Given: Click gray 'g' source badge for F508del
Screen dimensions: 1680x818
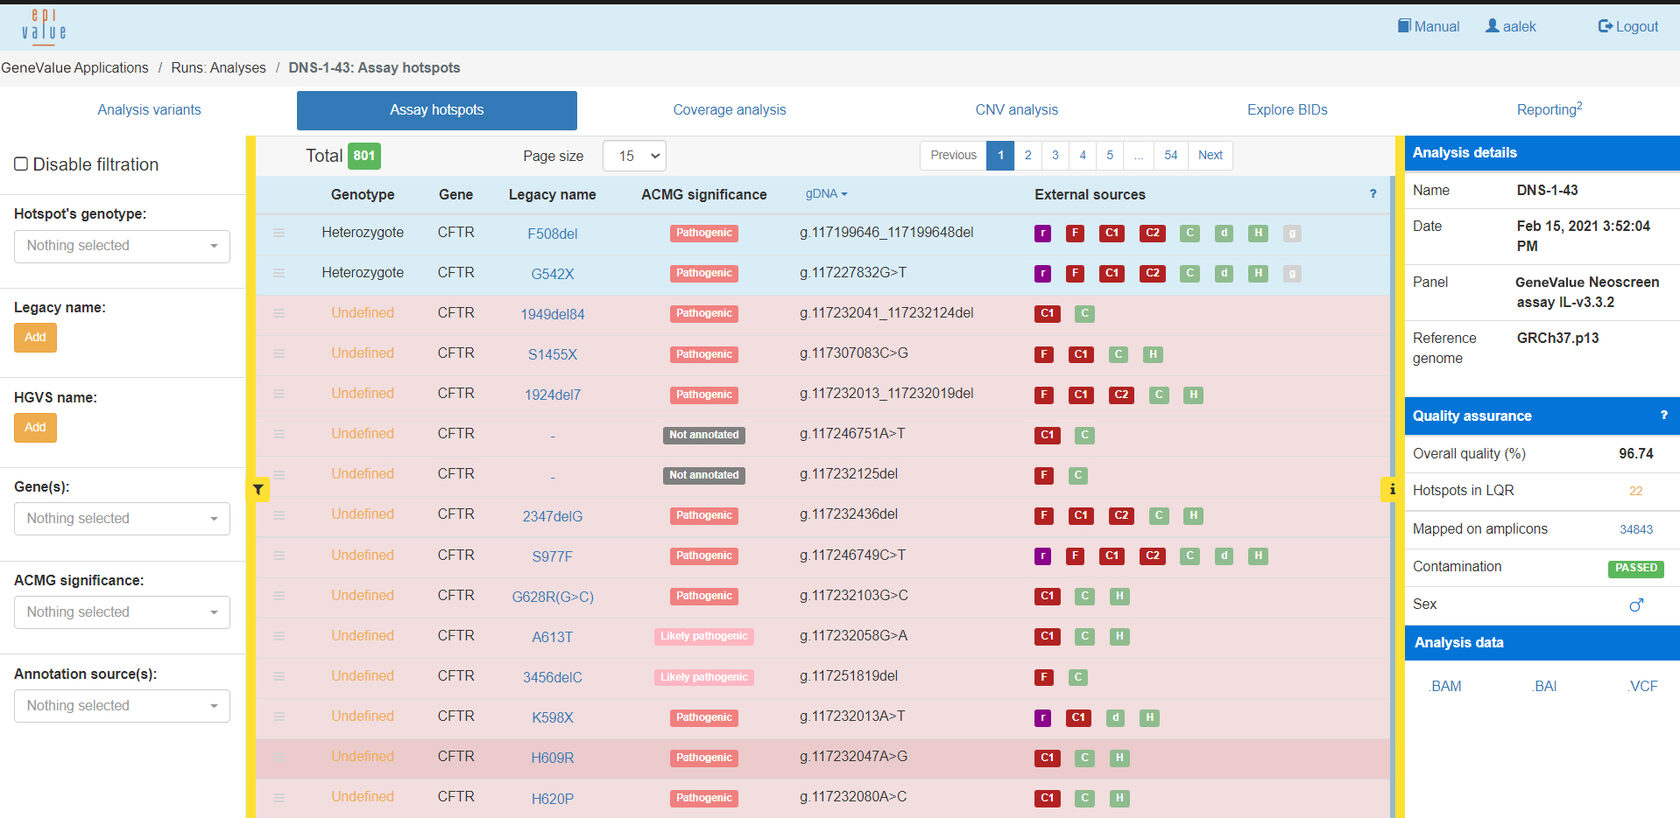Looking at the screenshot, I should point(1291,233).
